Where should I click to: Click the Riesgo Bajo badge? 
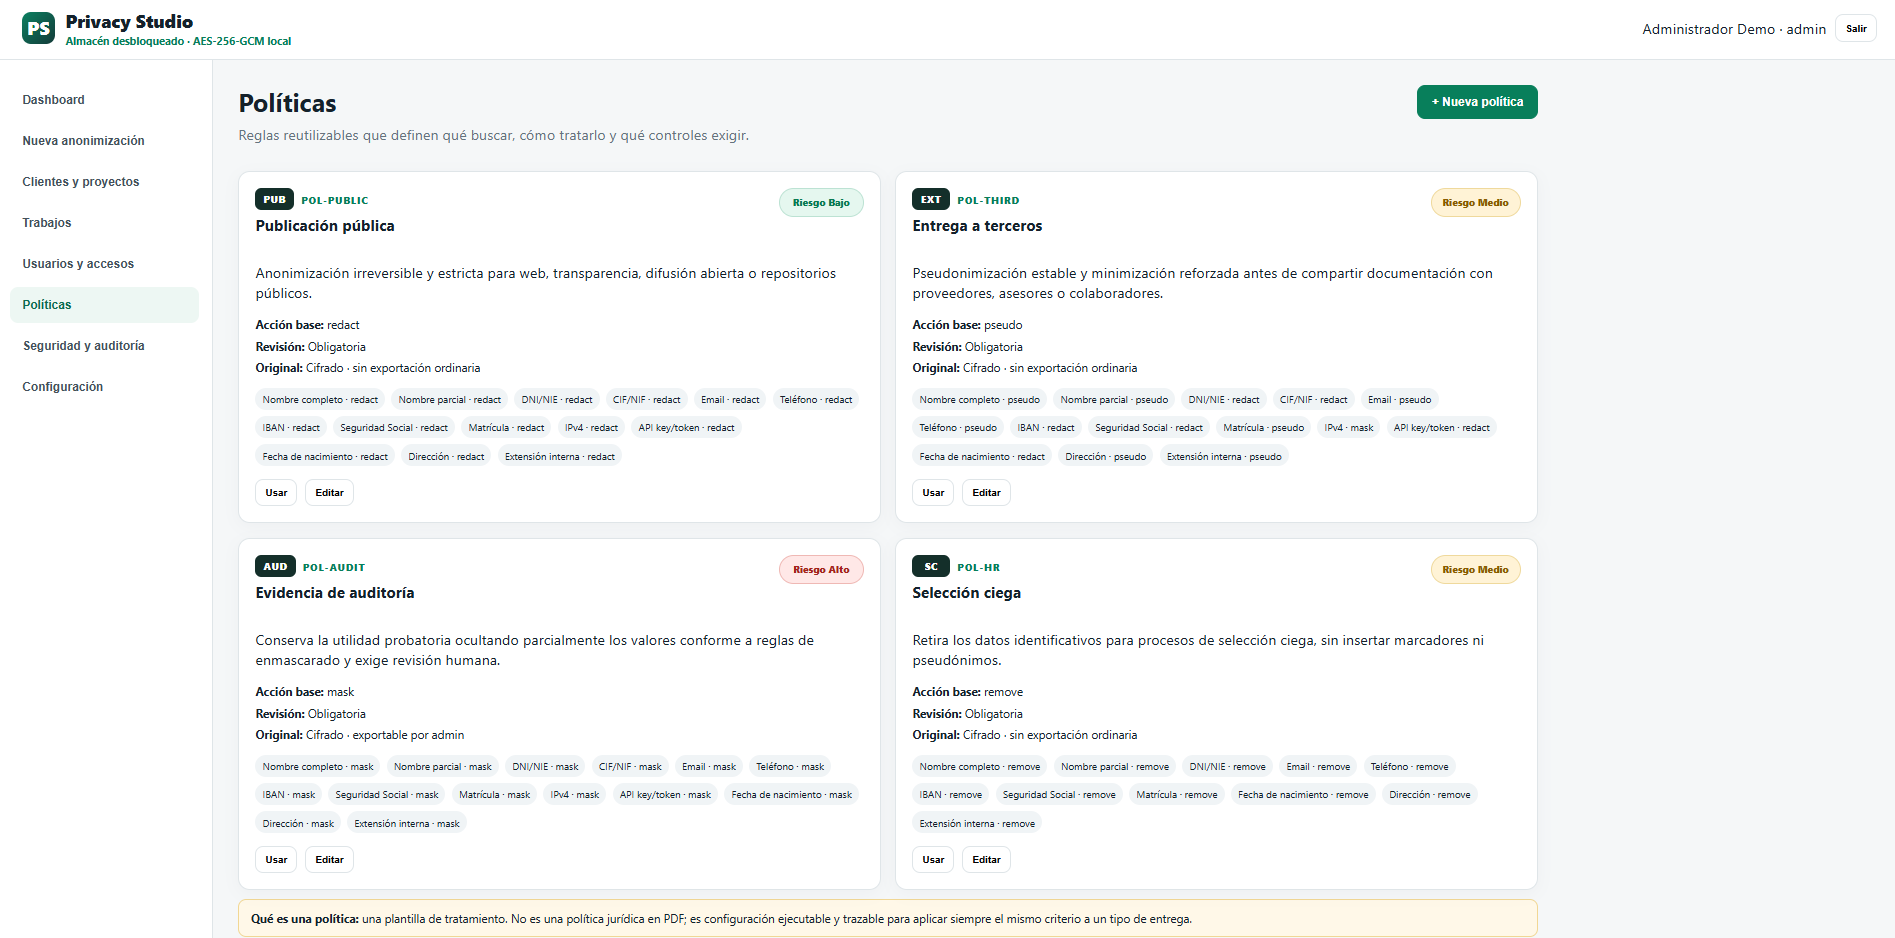pyautogui.click(x=821, y=203)
